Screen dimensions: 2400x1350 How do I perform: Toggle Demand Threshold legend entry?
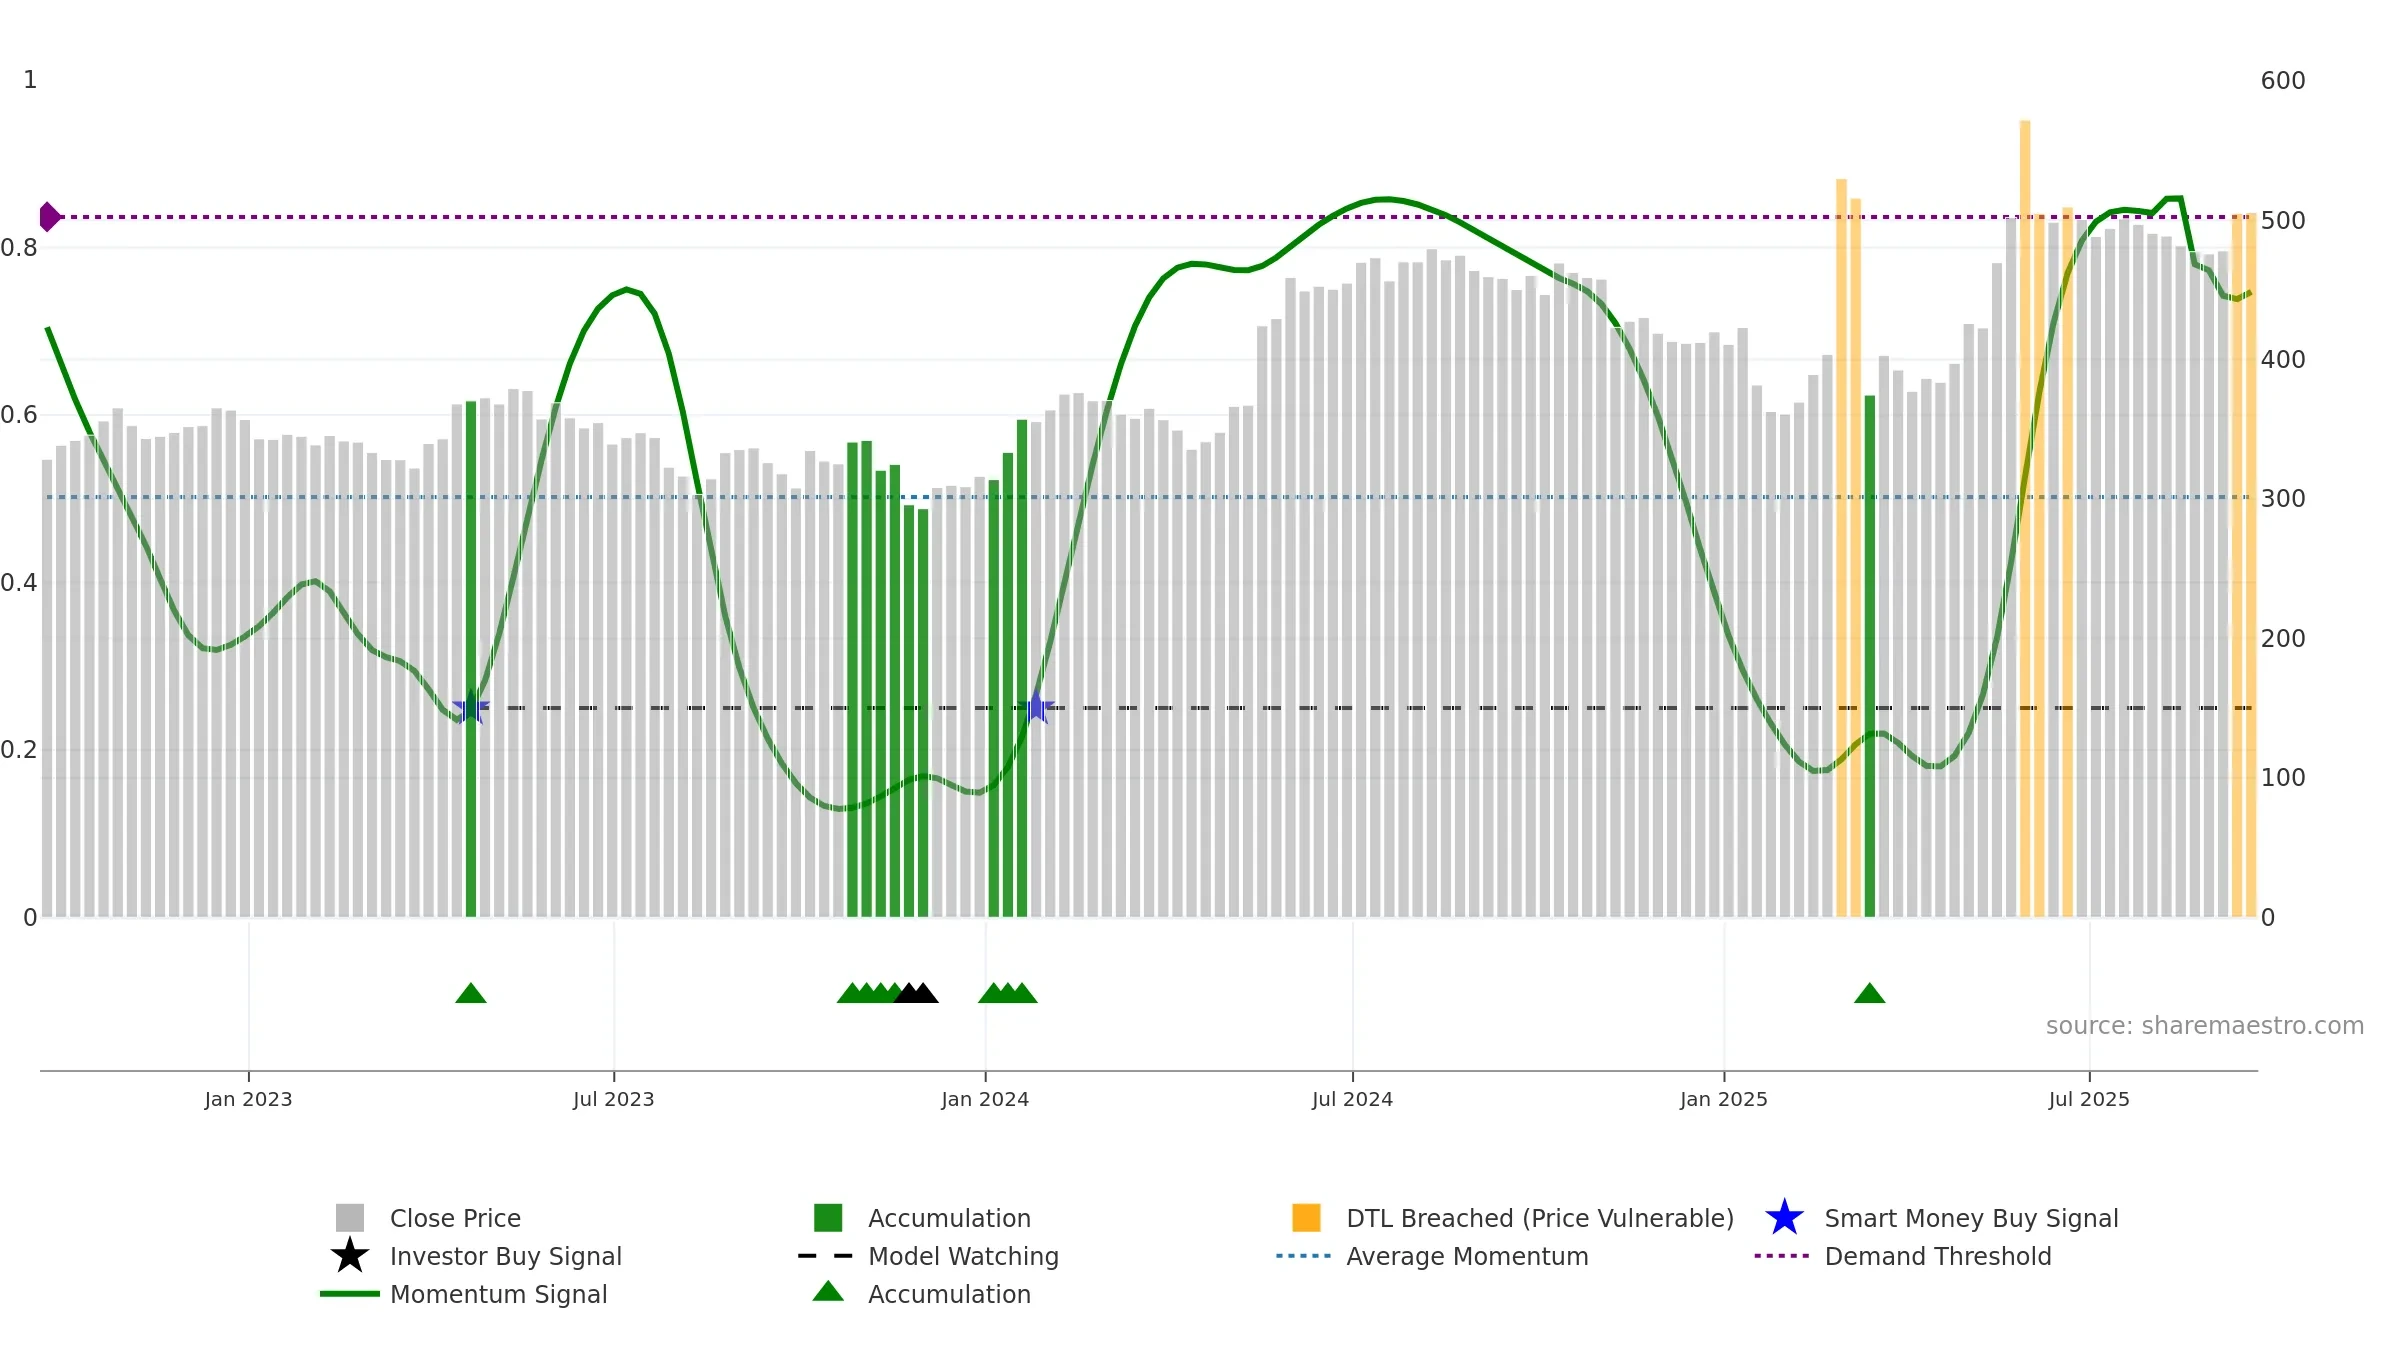[1938, 1256]
